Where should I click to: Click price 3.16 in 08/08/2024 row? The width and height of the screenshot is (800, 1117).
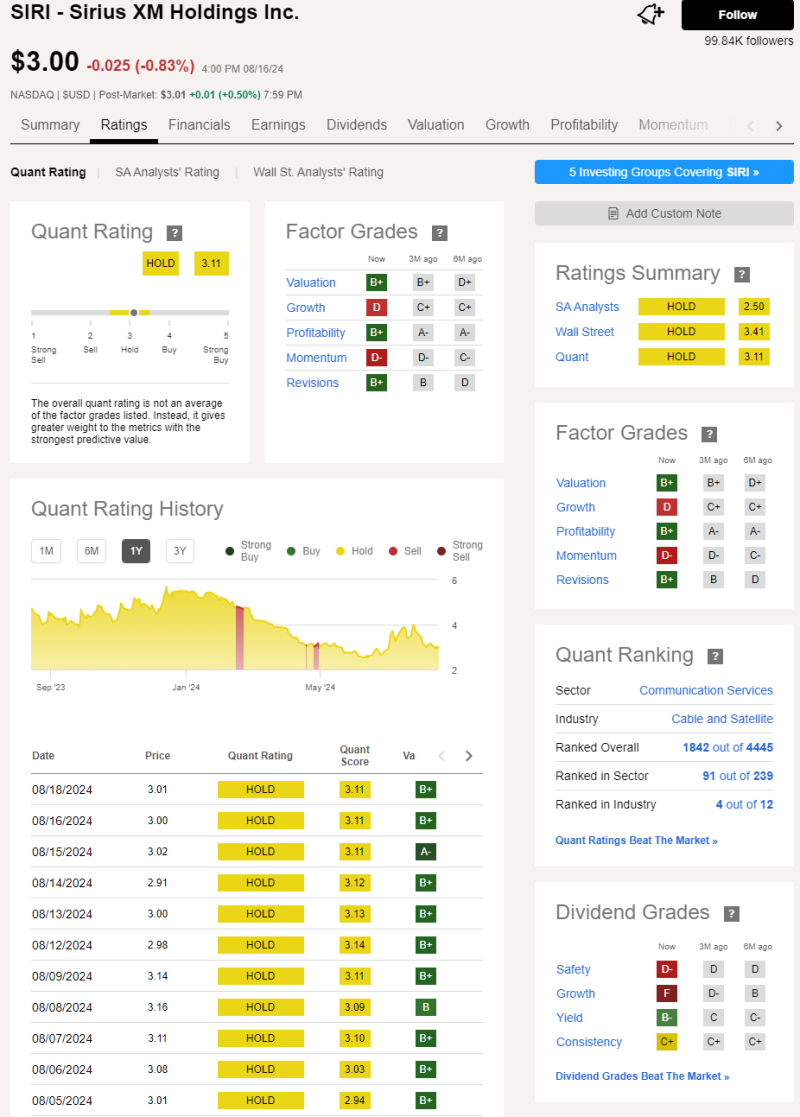point(157,1007)
